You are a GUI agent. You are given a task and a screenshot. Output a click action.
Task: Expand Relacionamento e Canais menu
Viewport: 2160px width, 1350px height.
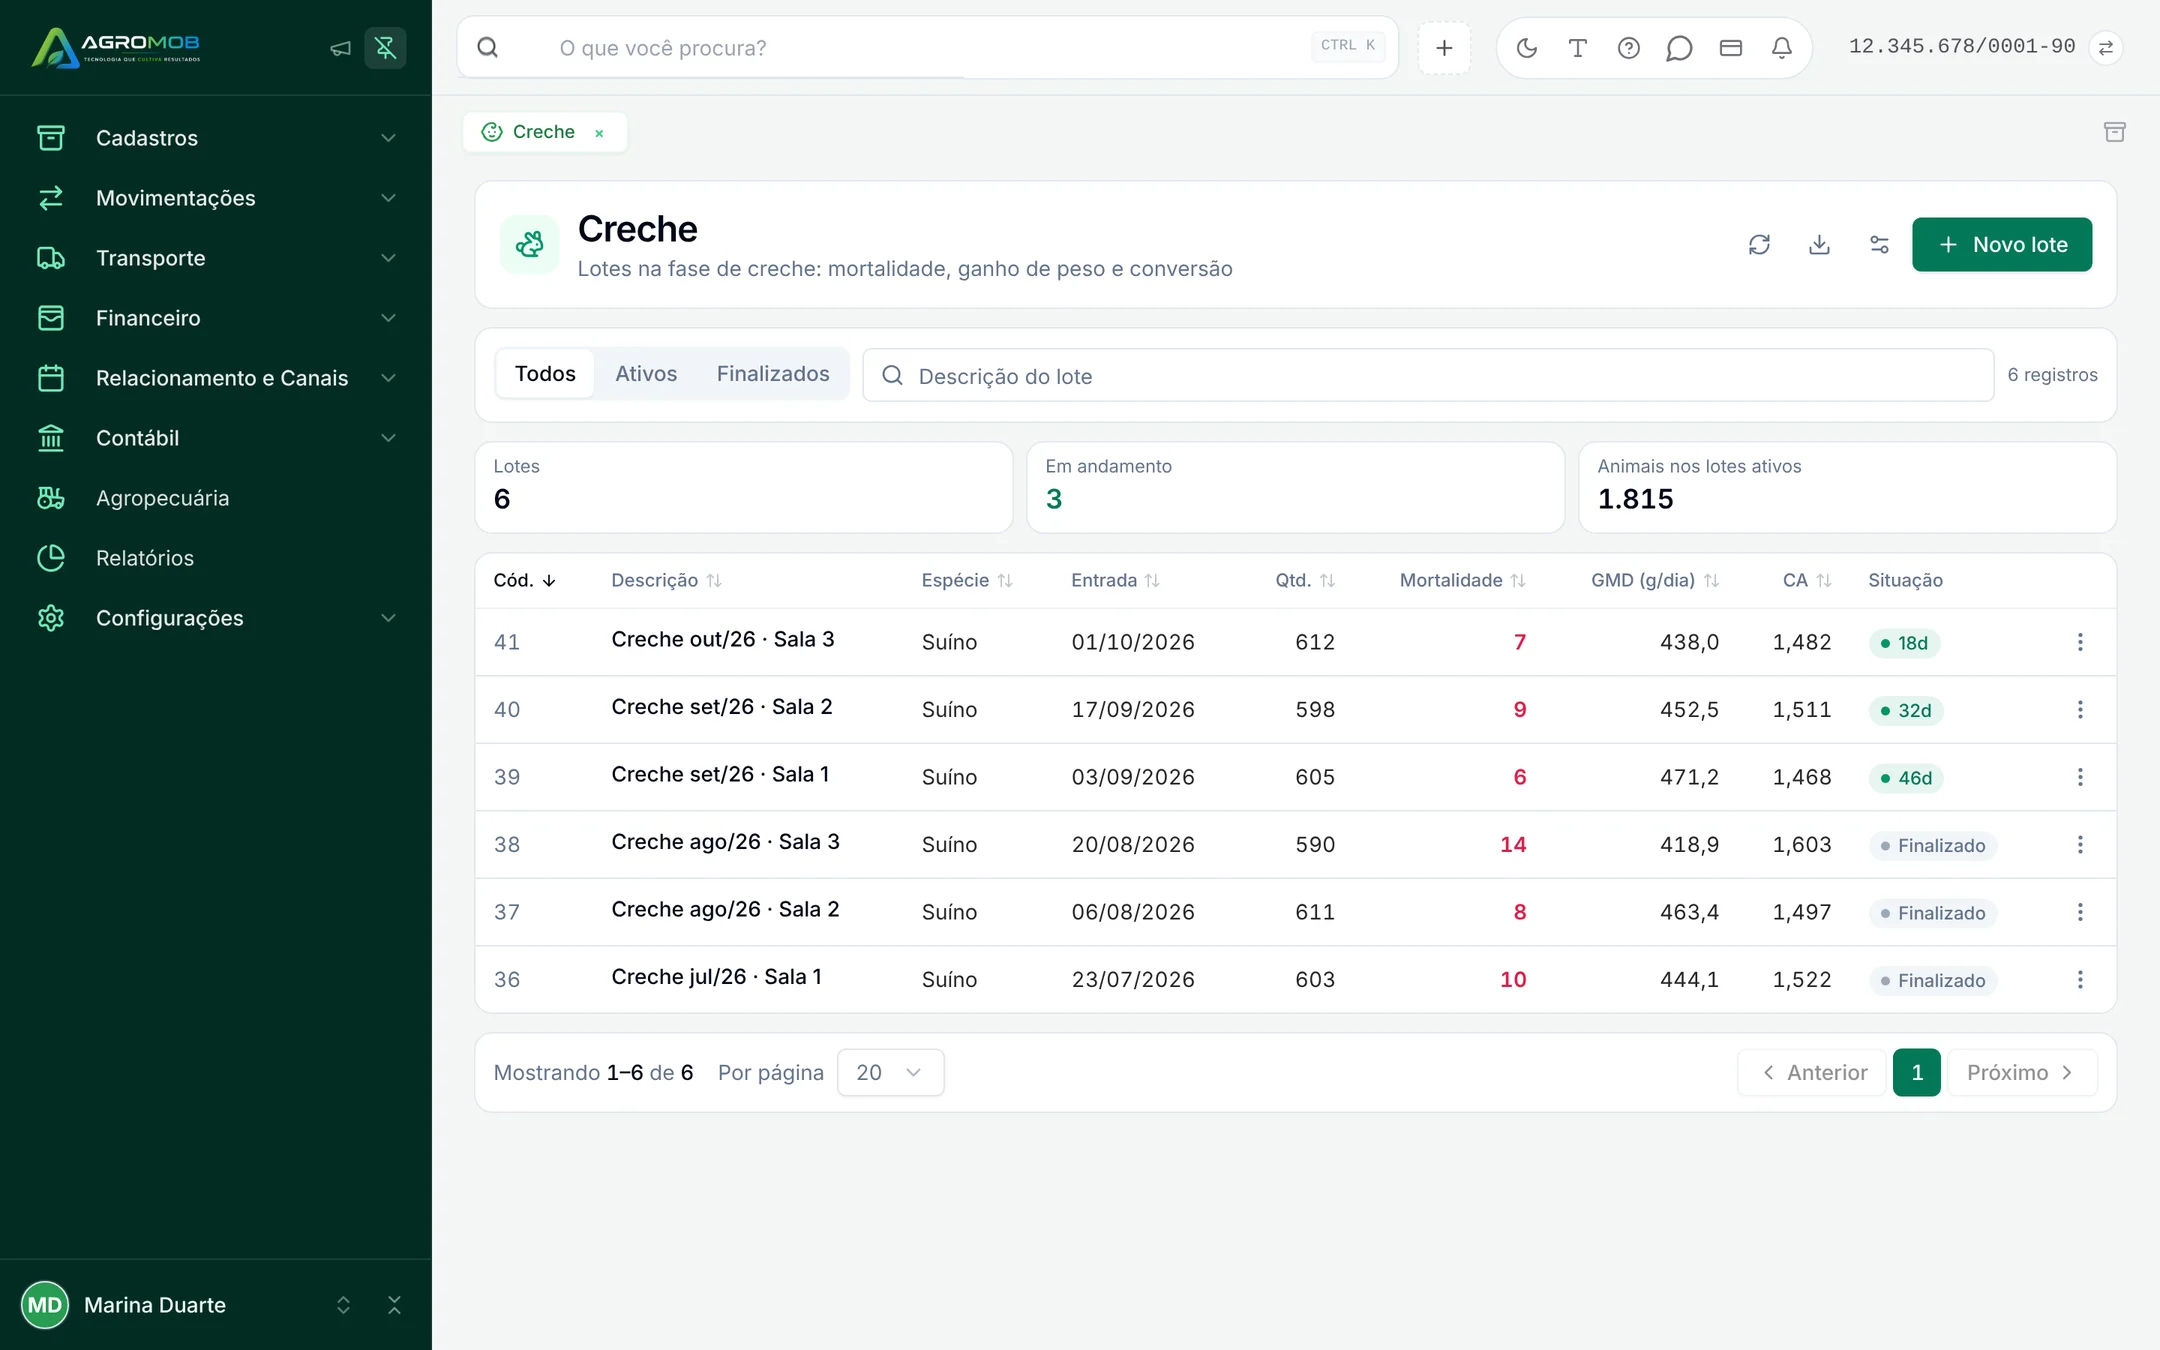pyautogui.click(x=216, y=378)
